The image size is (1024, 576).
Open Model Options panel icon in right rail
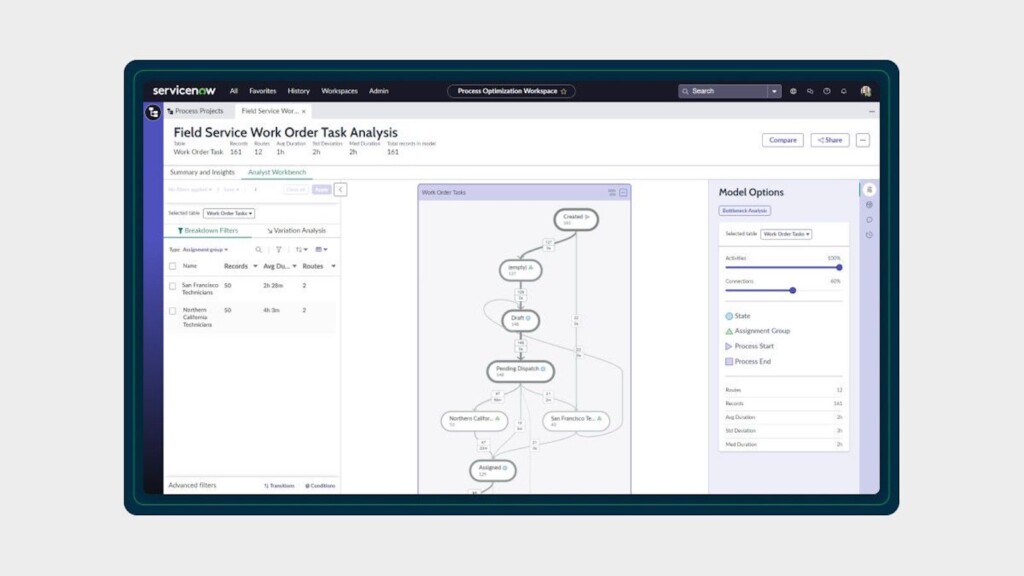869,189
